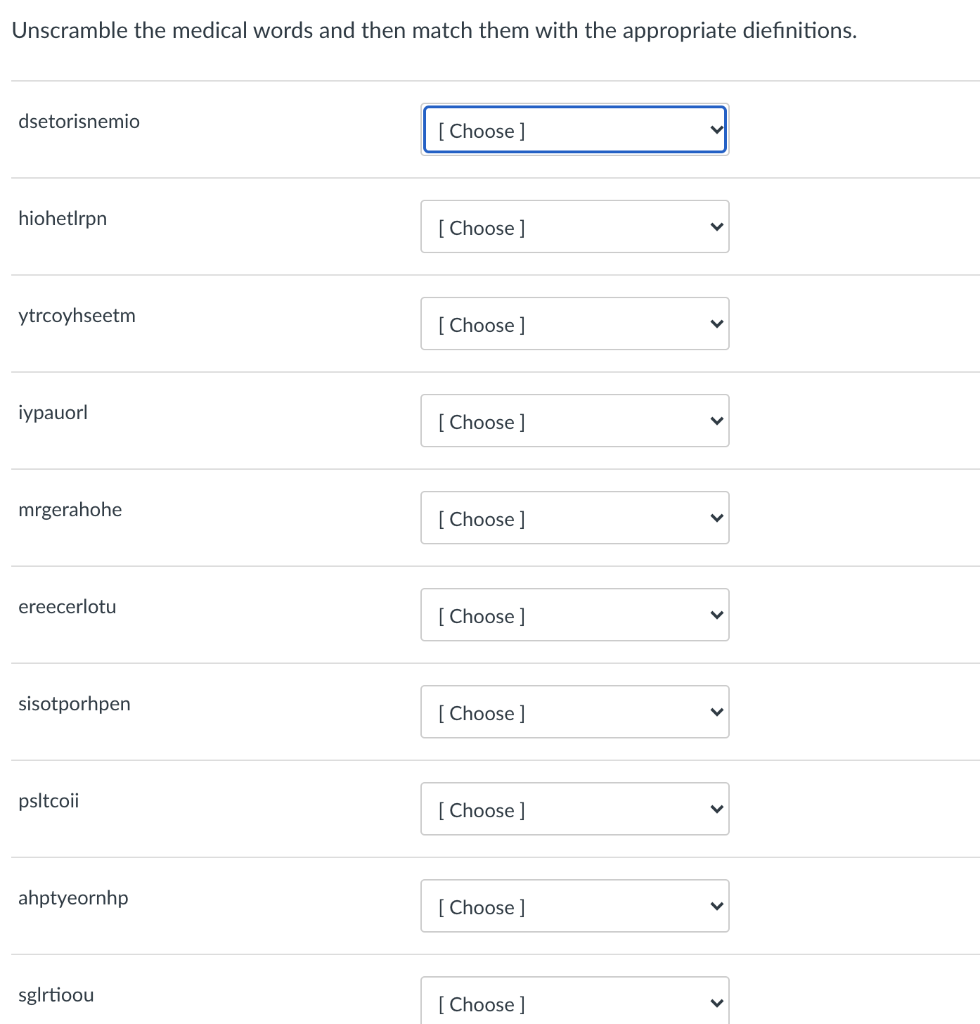Click the chevron arrow in dsetorisnemio's select box
The height and width of the screenshot is (1024, 980).
(716, 130)
